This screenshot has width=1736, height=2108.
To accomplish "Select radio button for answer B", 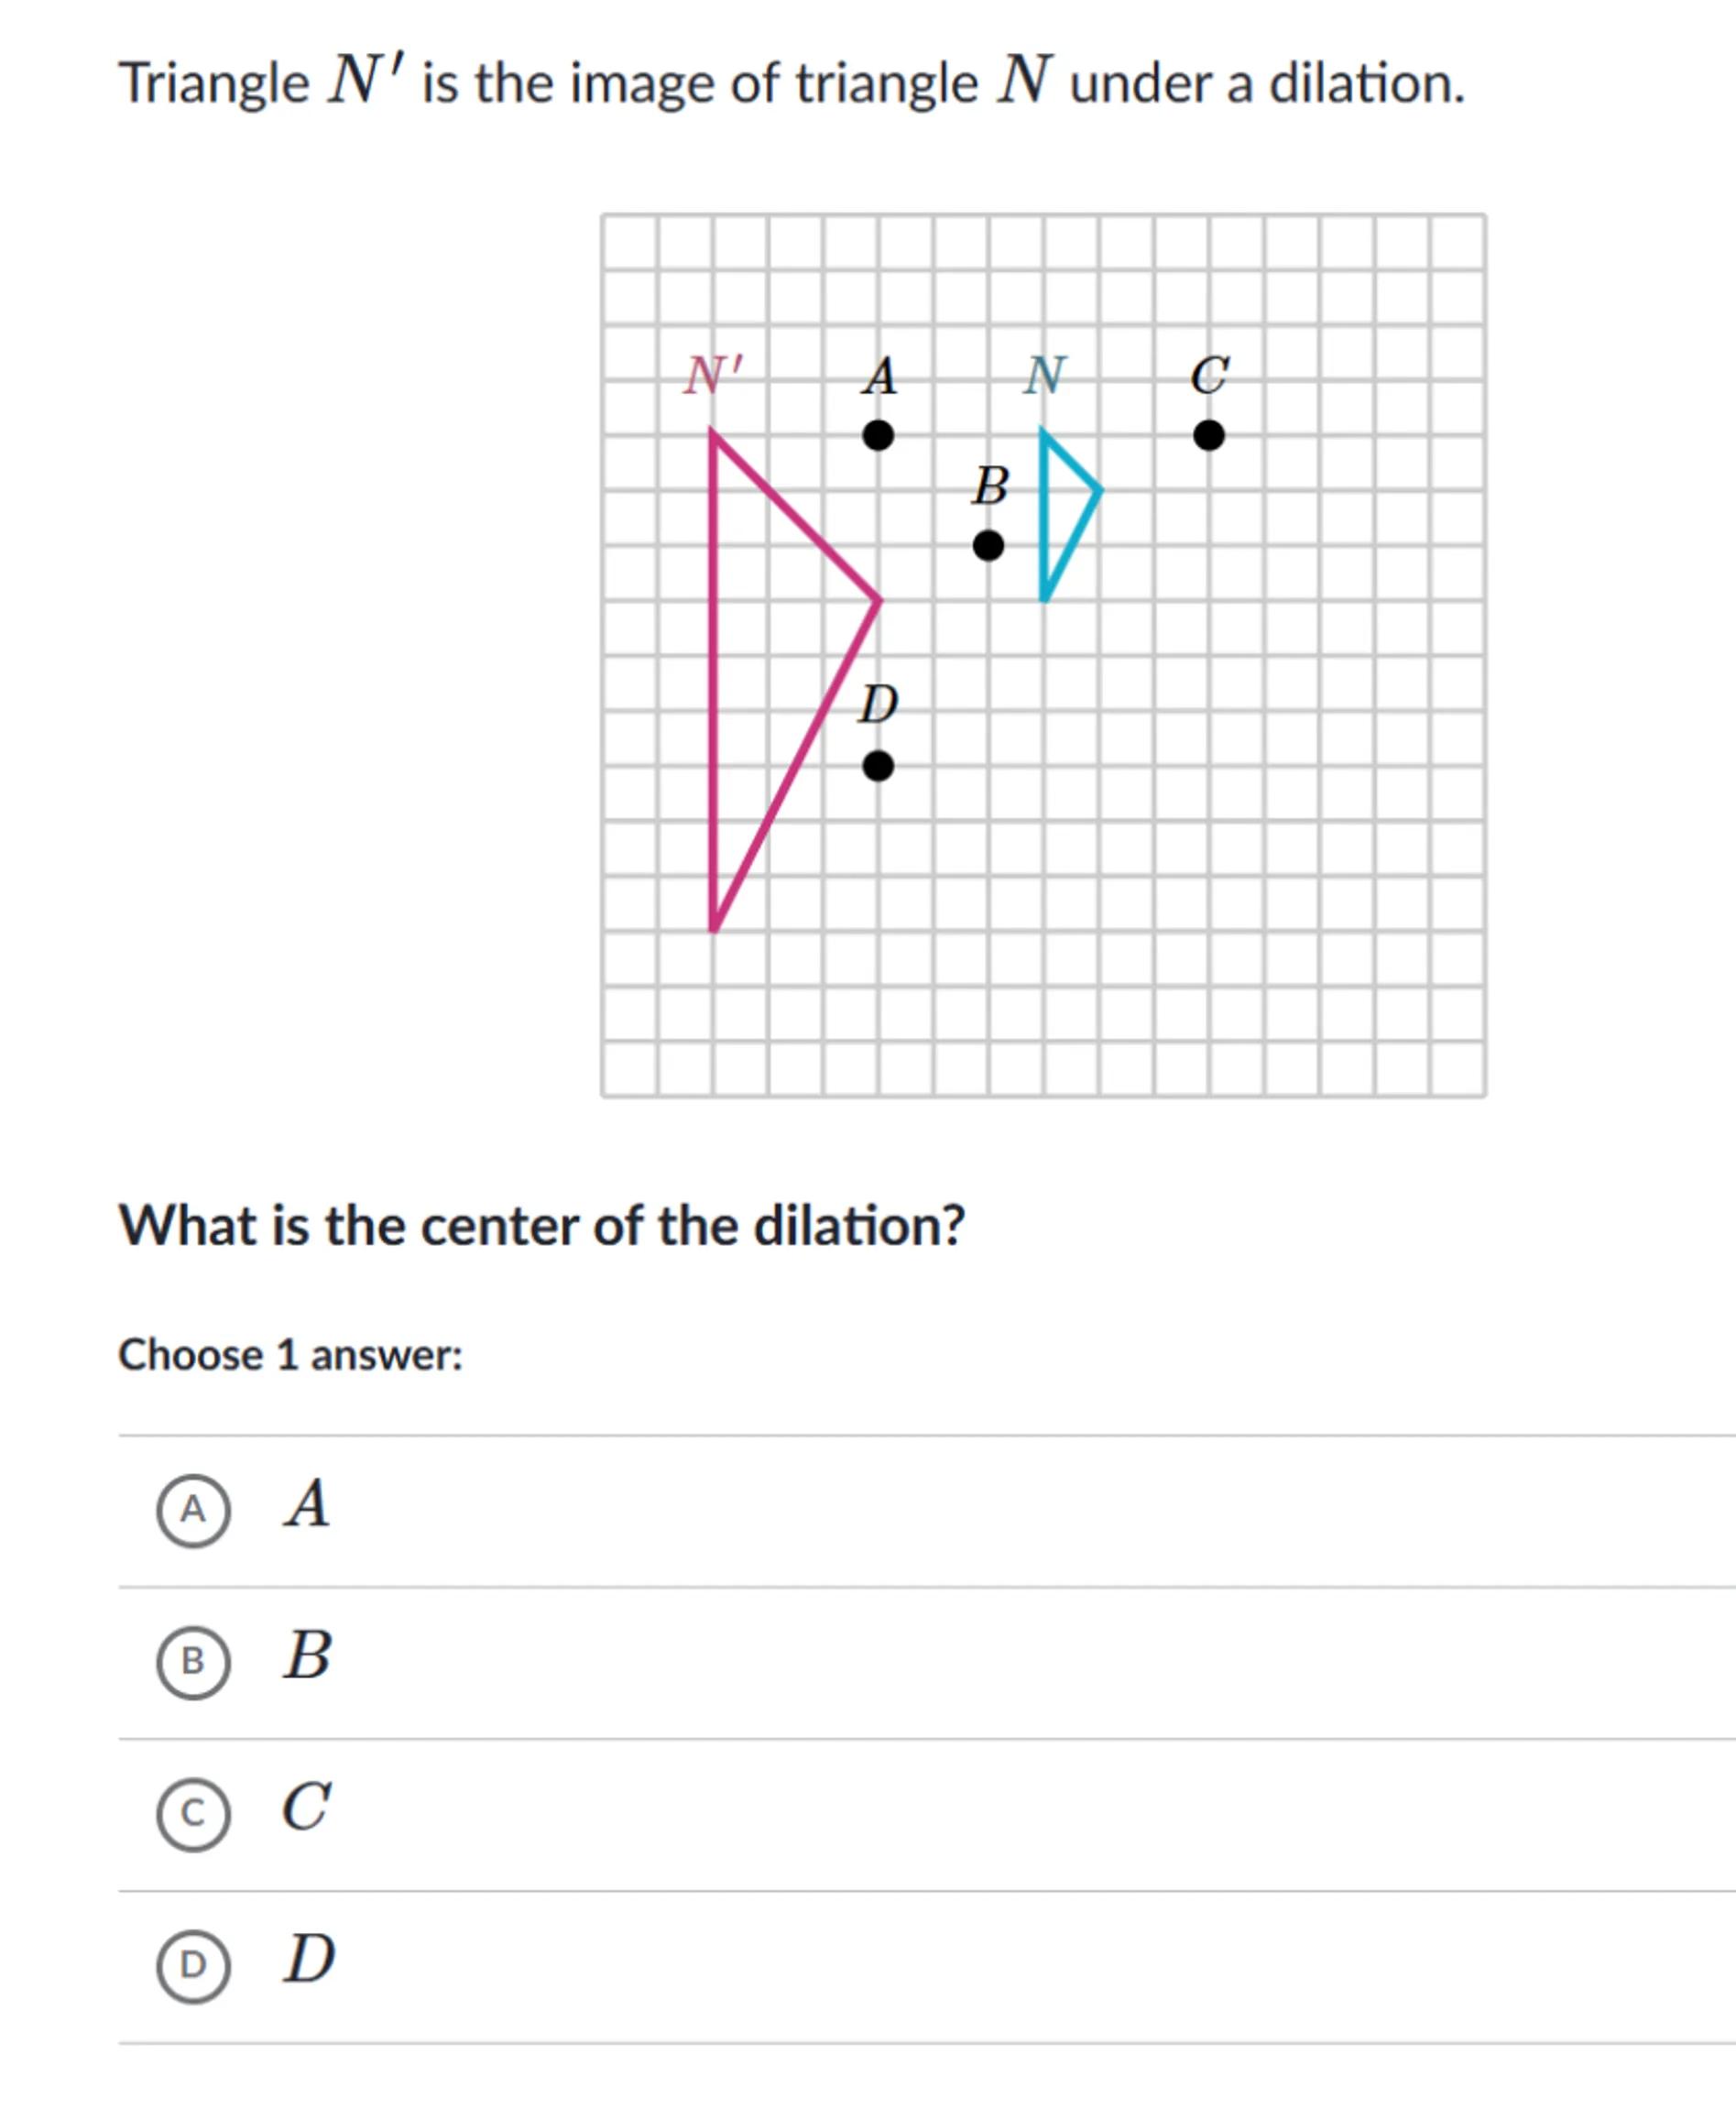I will pyautogui.click(x=193, y=1662).
